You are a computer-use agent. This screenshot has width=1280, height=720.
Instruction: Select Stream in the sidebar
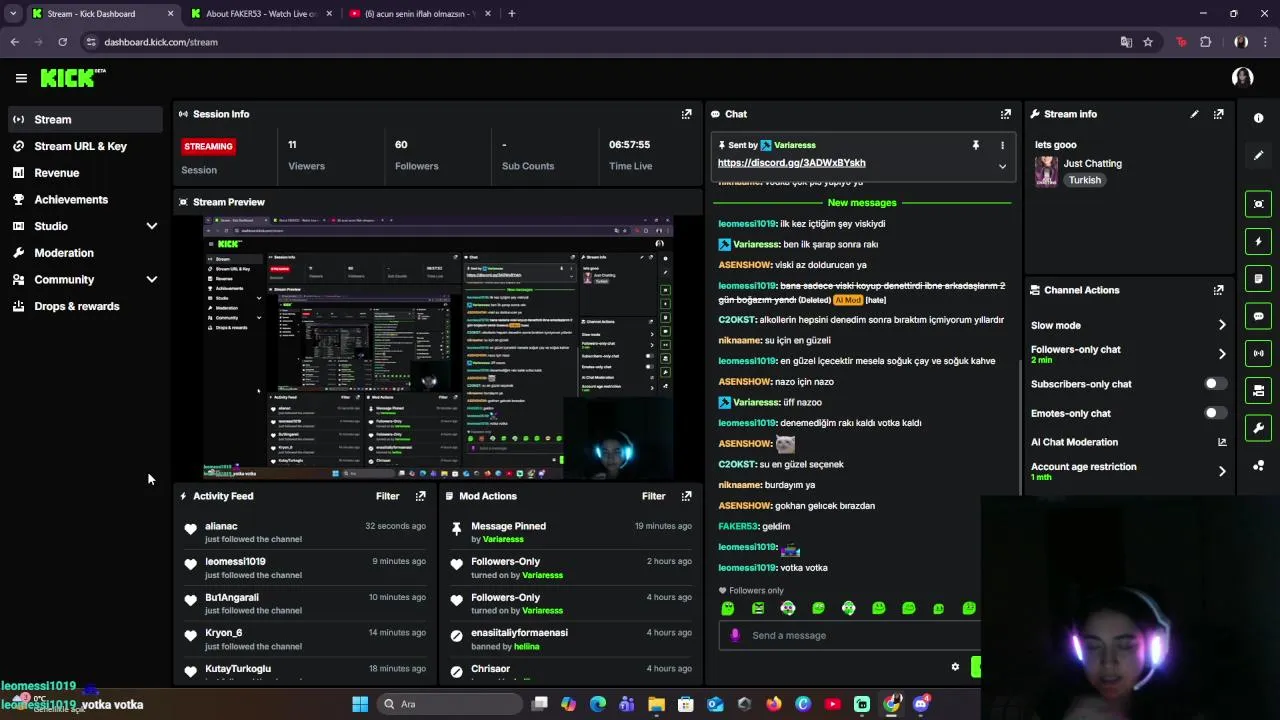pyautogui.click(x=85, y=119)
